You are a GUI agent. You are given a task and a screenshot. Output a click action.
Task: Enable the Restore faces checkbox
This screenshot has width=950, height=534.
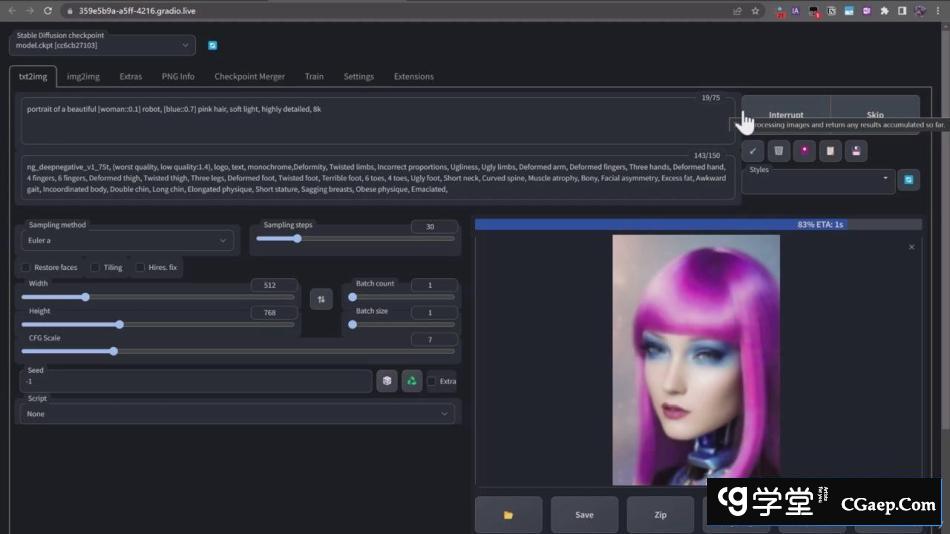pyautogui.click(x=26, y=267)
